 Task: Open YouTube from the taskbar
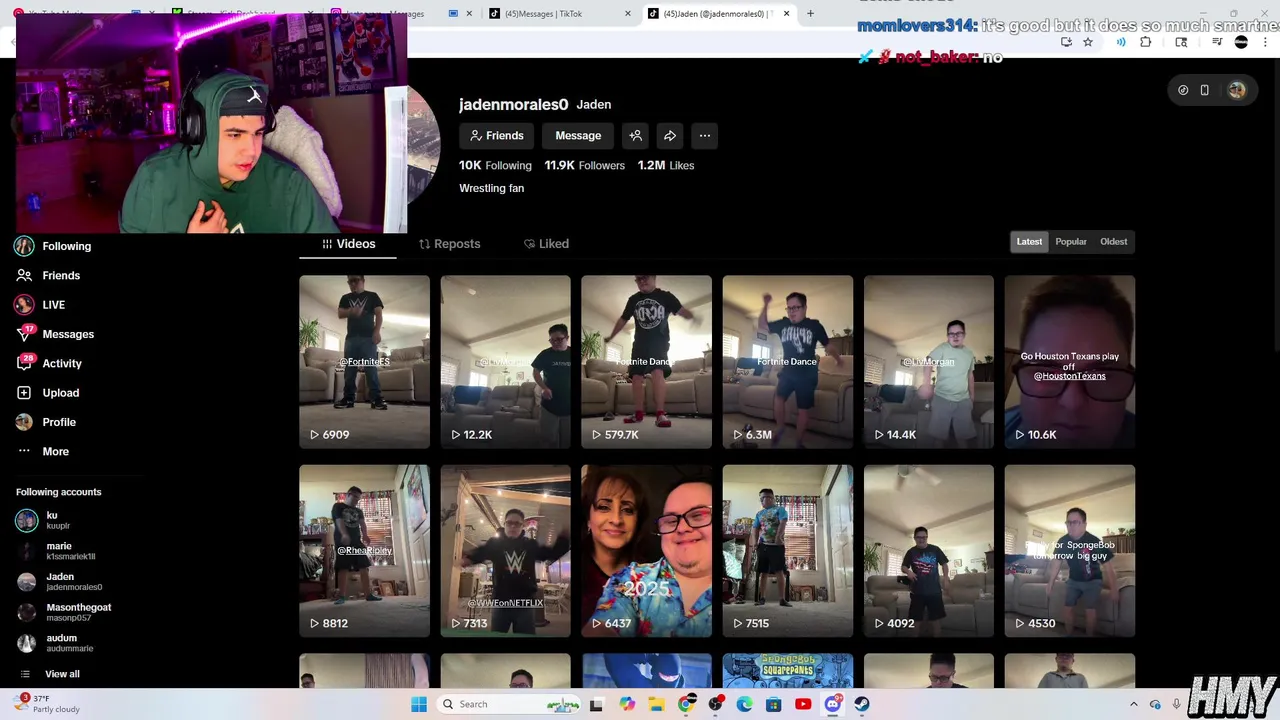803,704
